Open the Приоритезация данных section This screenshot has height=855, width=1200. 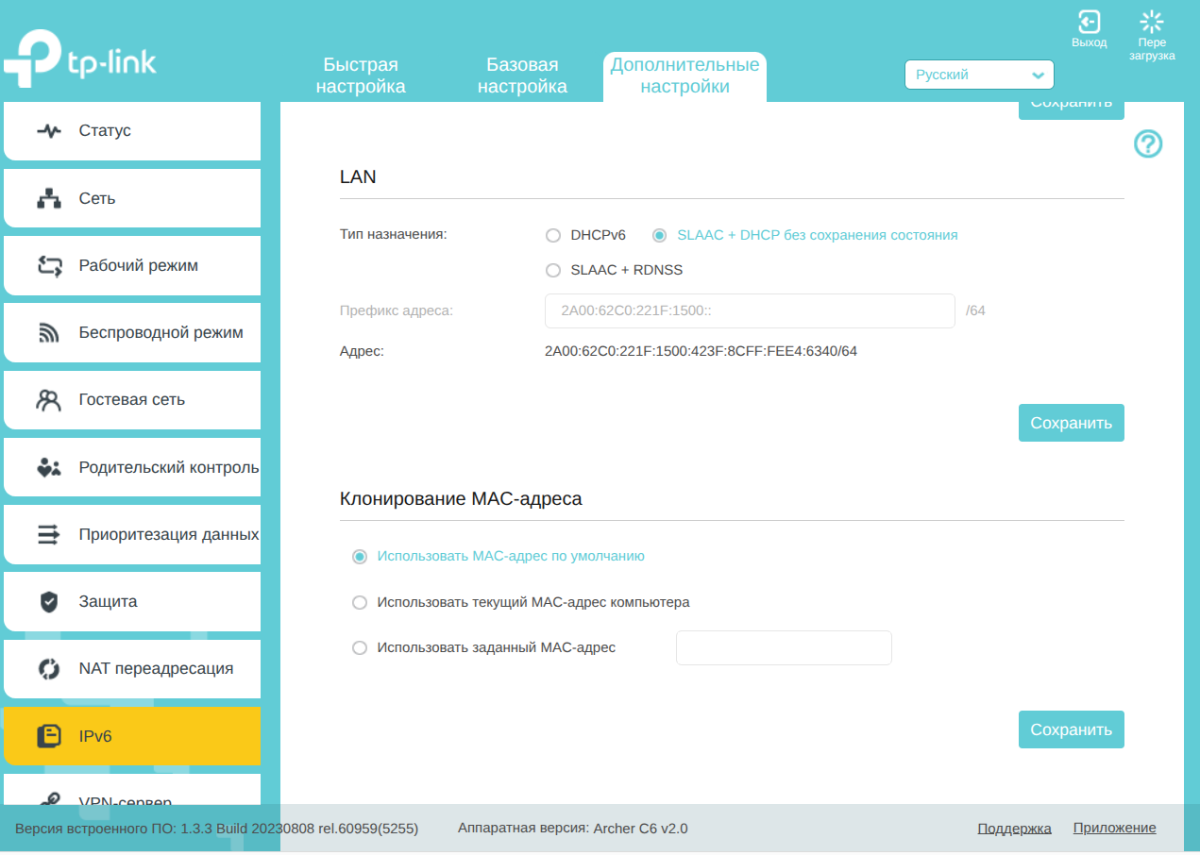(132, 535)
